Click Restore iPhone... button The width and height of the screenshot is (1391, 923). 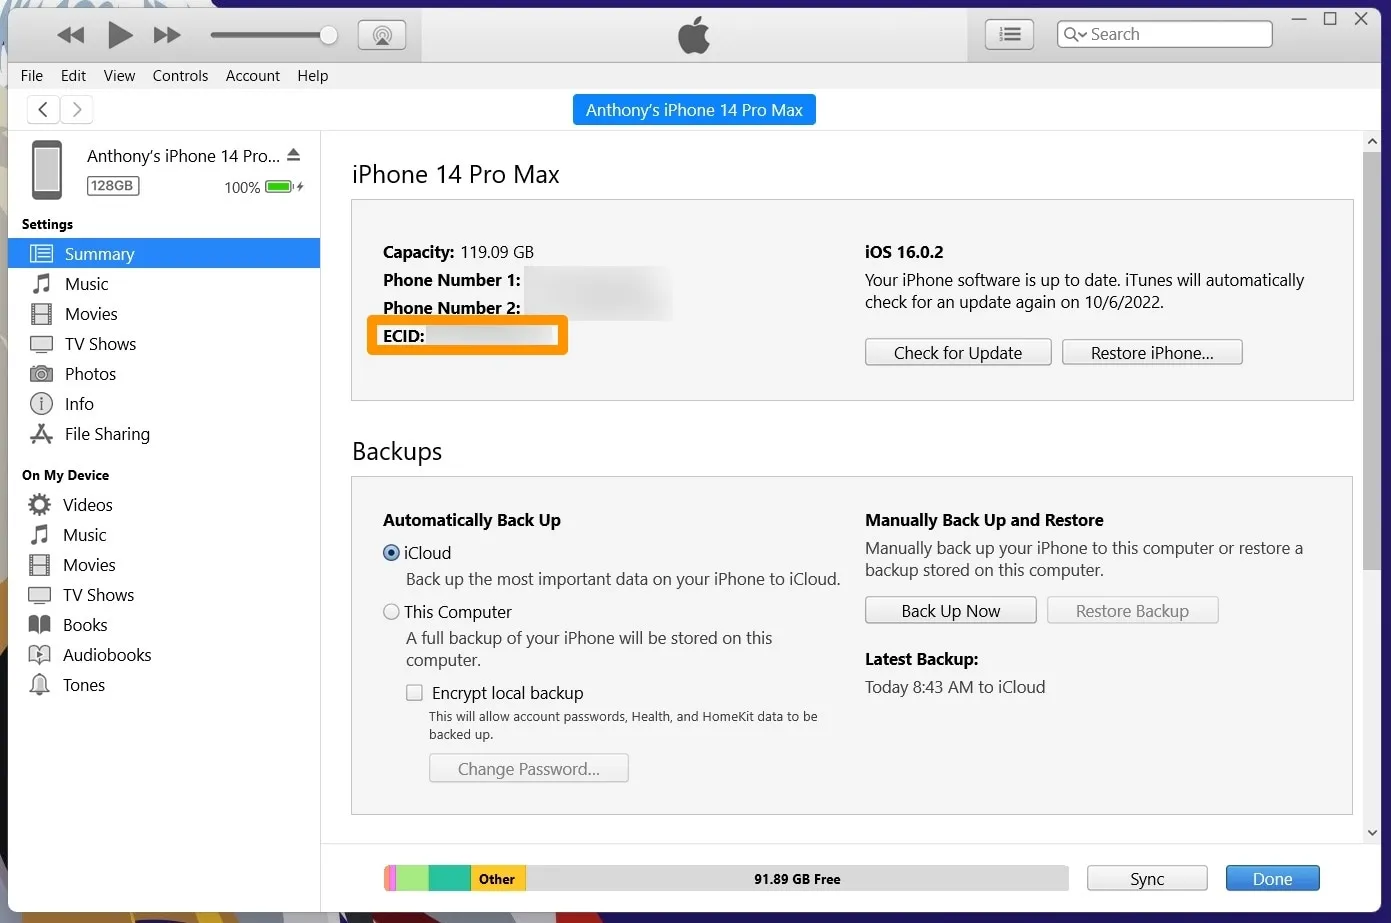[x=1152, y=352]
